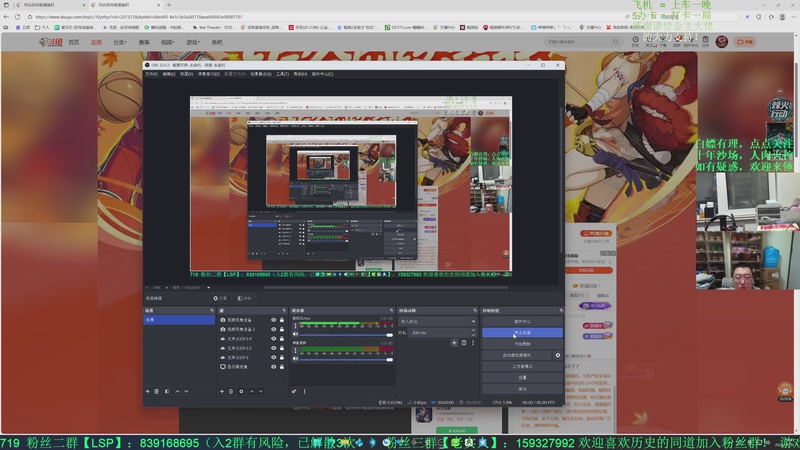Click the settings button in Controls
The height and width of the screenshot is (450, 800).
(x=522, y=378)
